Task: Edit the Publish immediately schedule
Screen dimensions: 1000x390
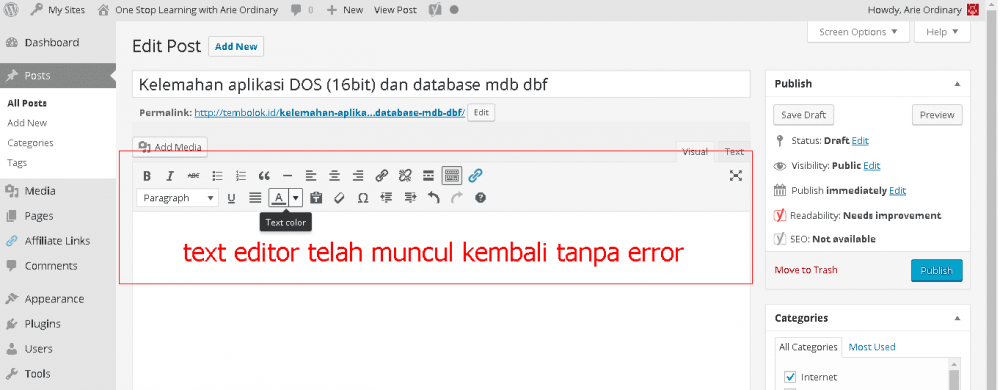Action: tap(897, 191)
